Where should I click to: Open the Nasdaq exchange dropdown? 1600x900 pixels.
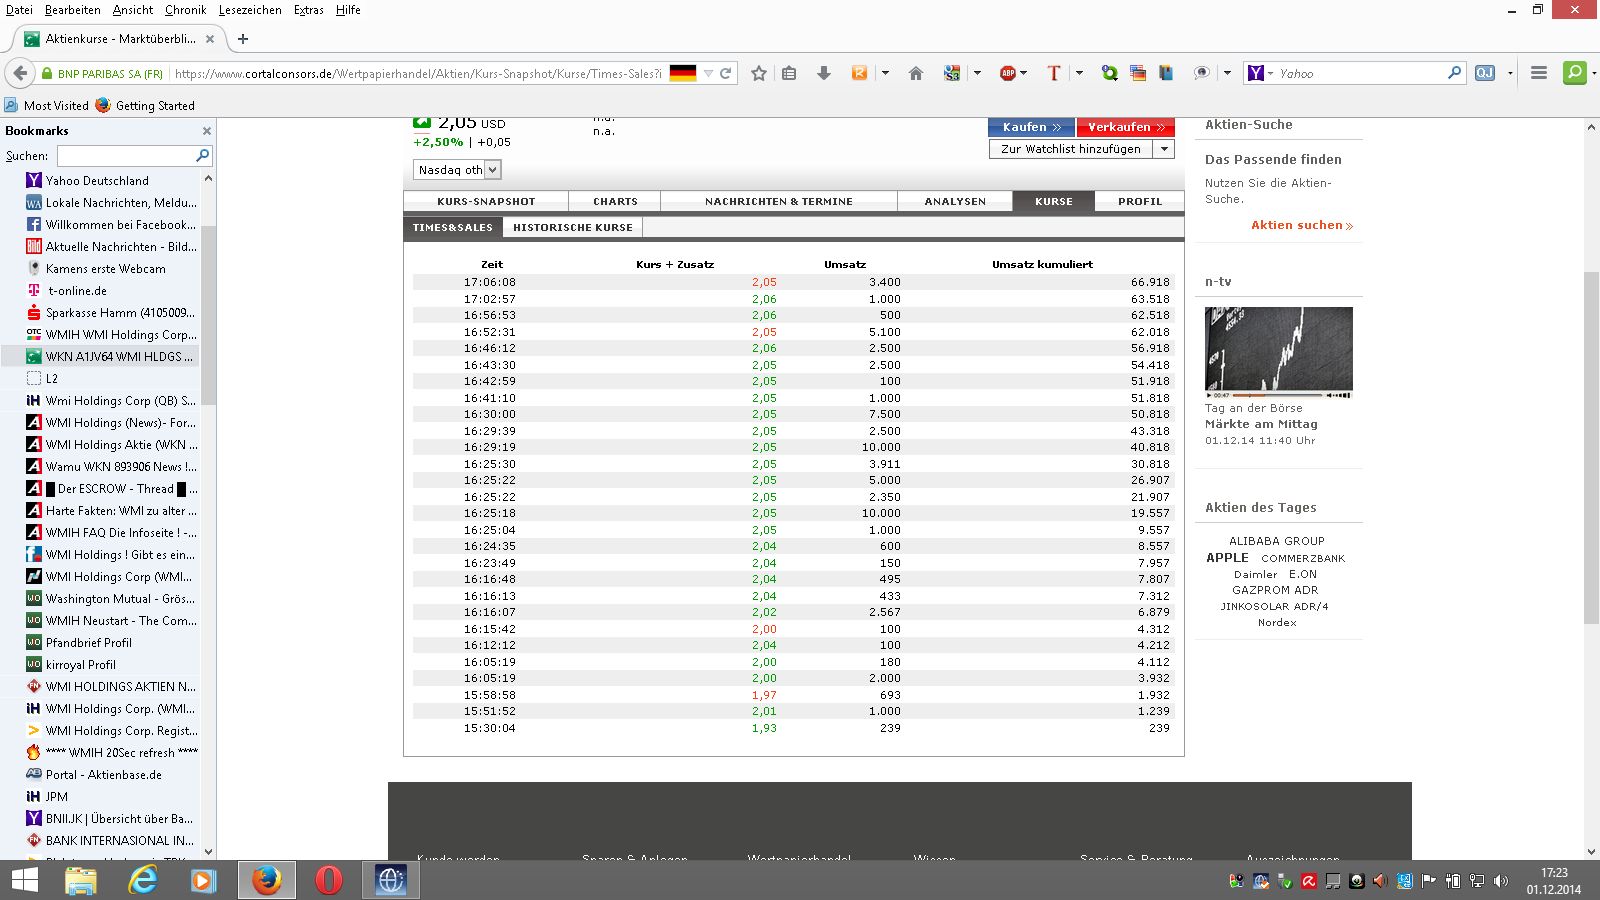point(457,170)
